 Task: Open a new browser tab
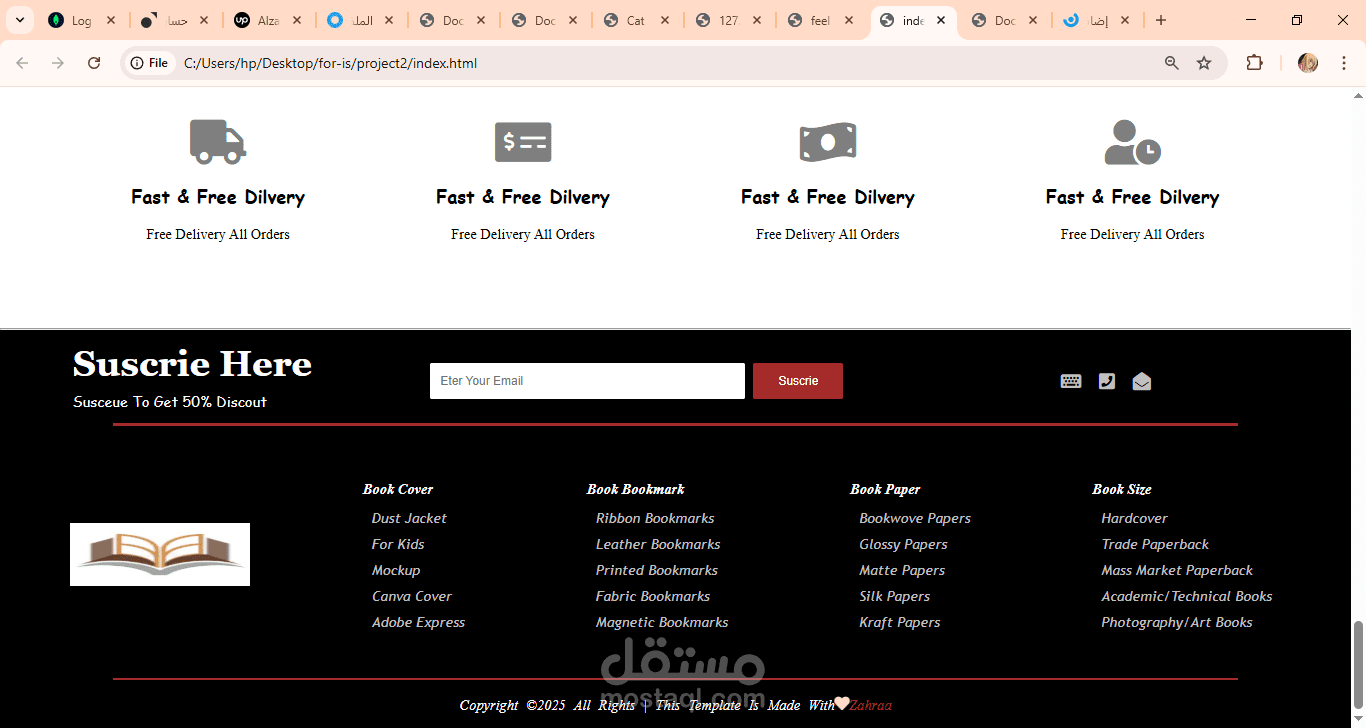[x=1161, y=20]
